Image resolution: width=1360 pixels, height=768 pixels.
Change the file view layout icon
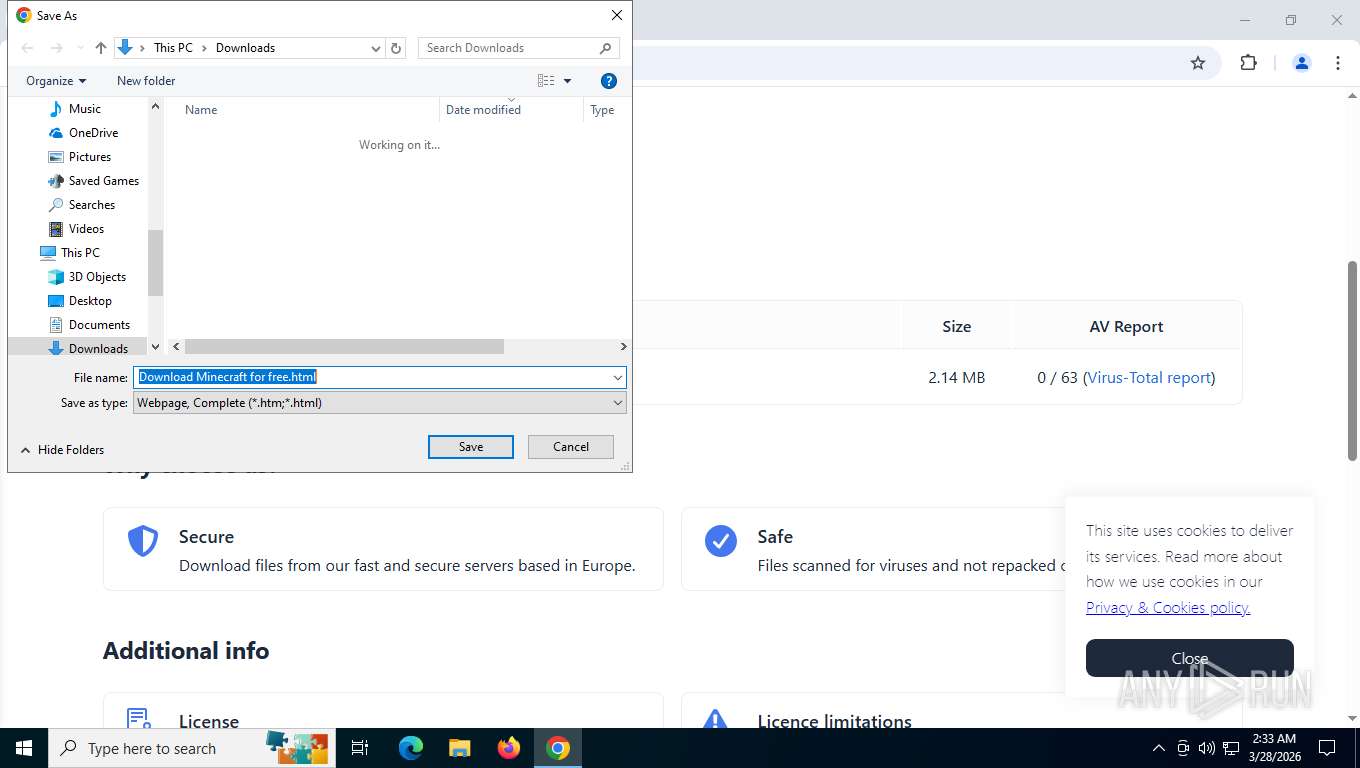pyautogui.click(x=546, y=81)
